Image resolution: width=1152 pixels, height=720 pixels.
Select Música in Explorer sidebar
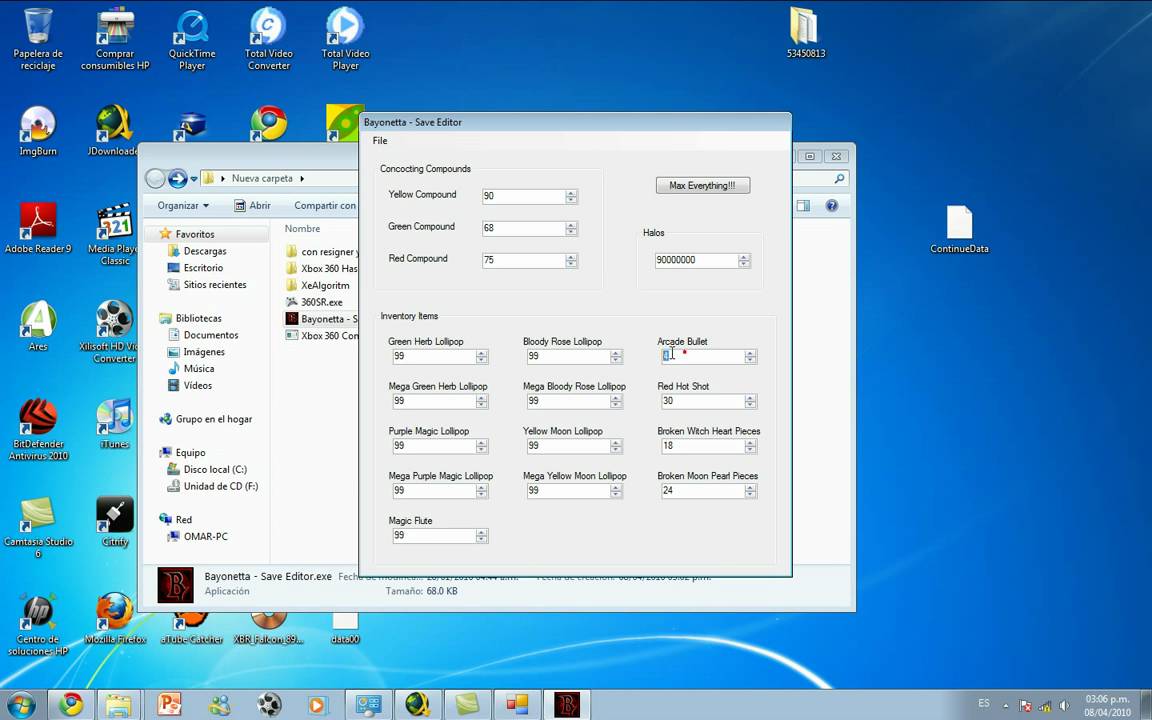click(198, 369)
